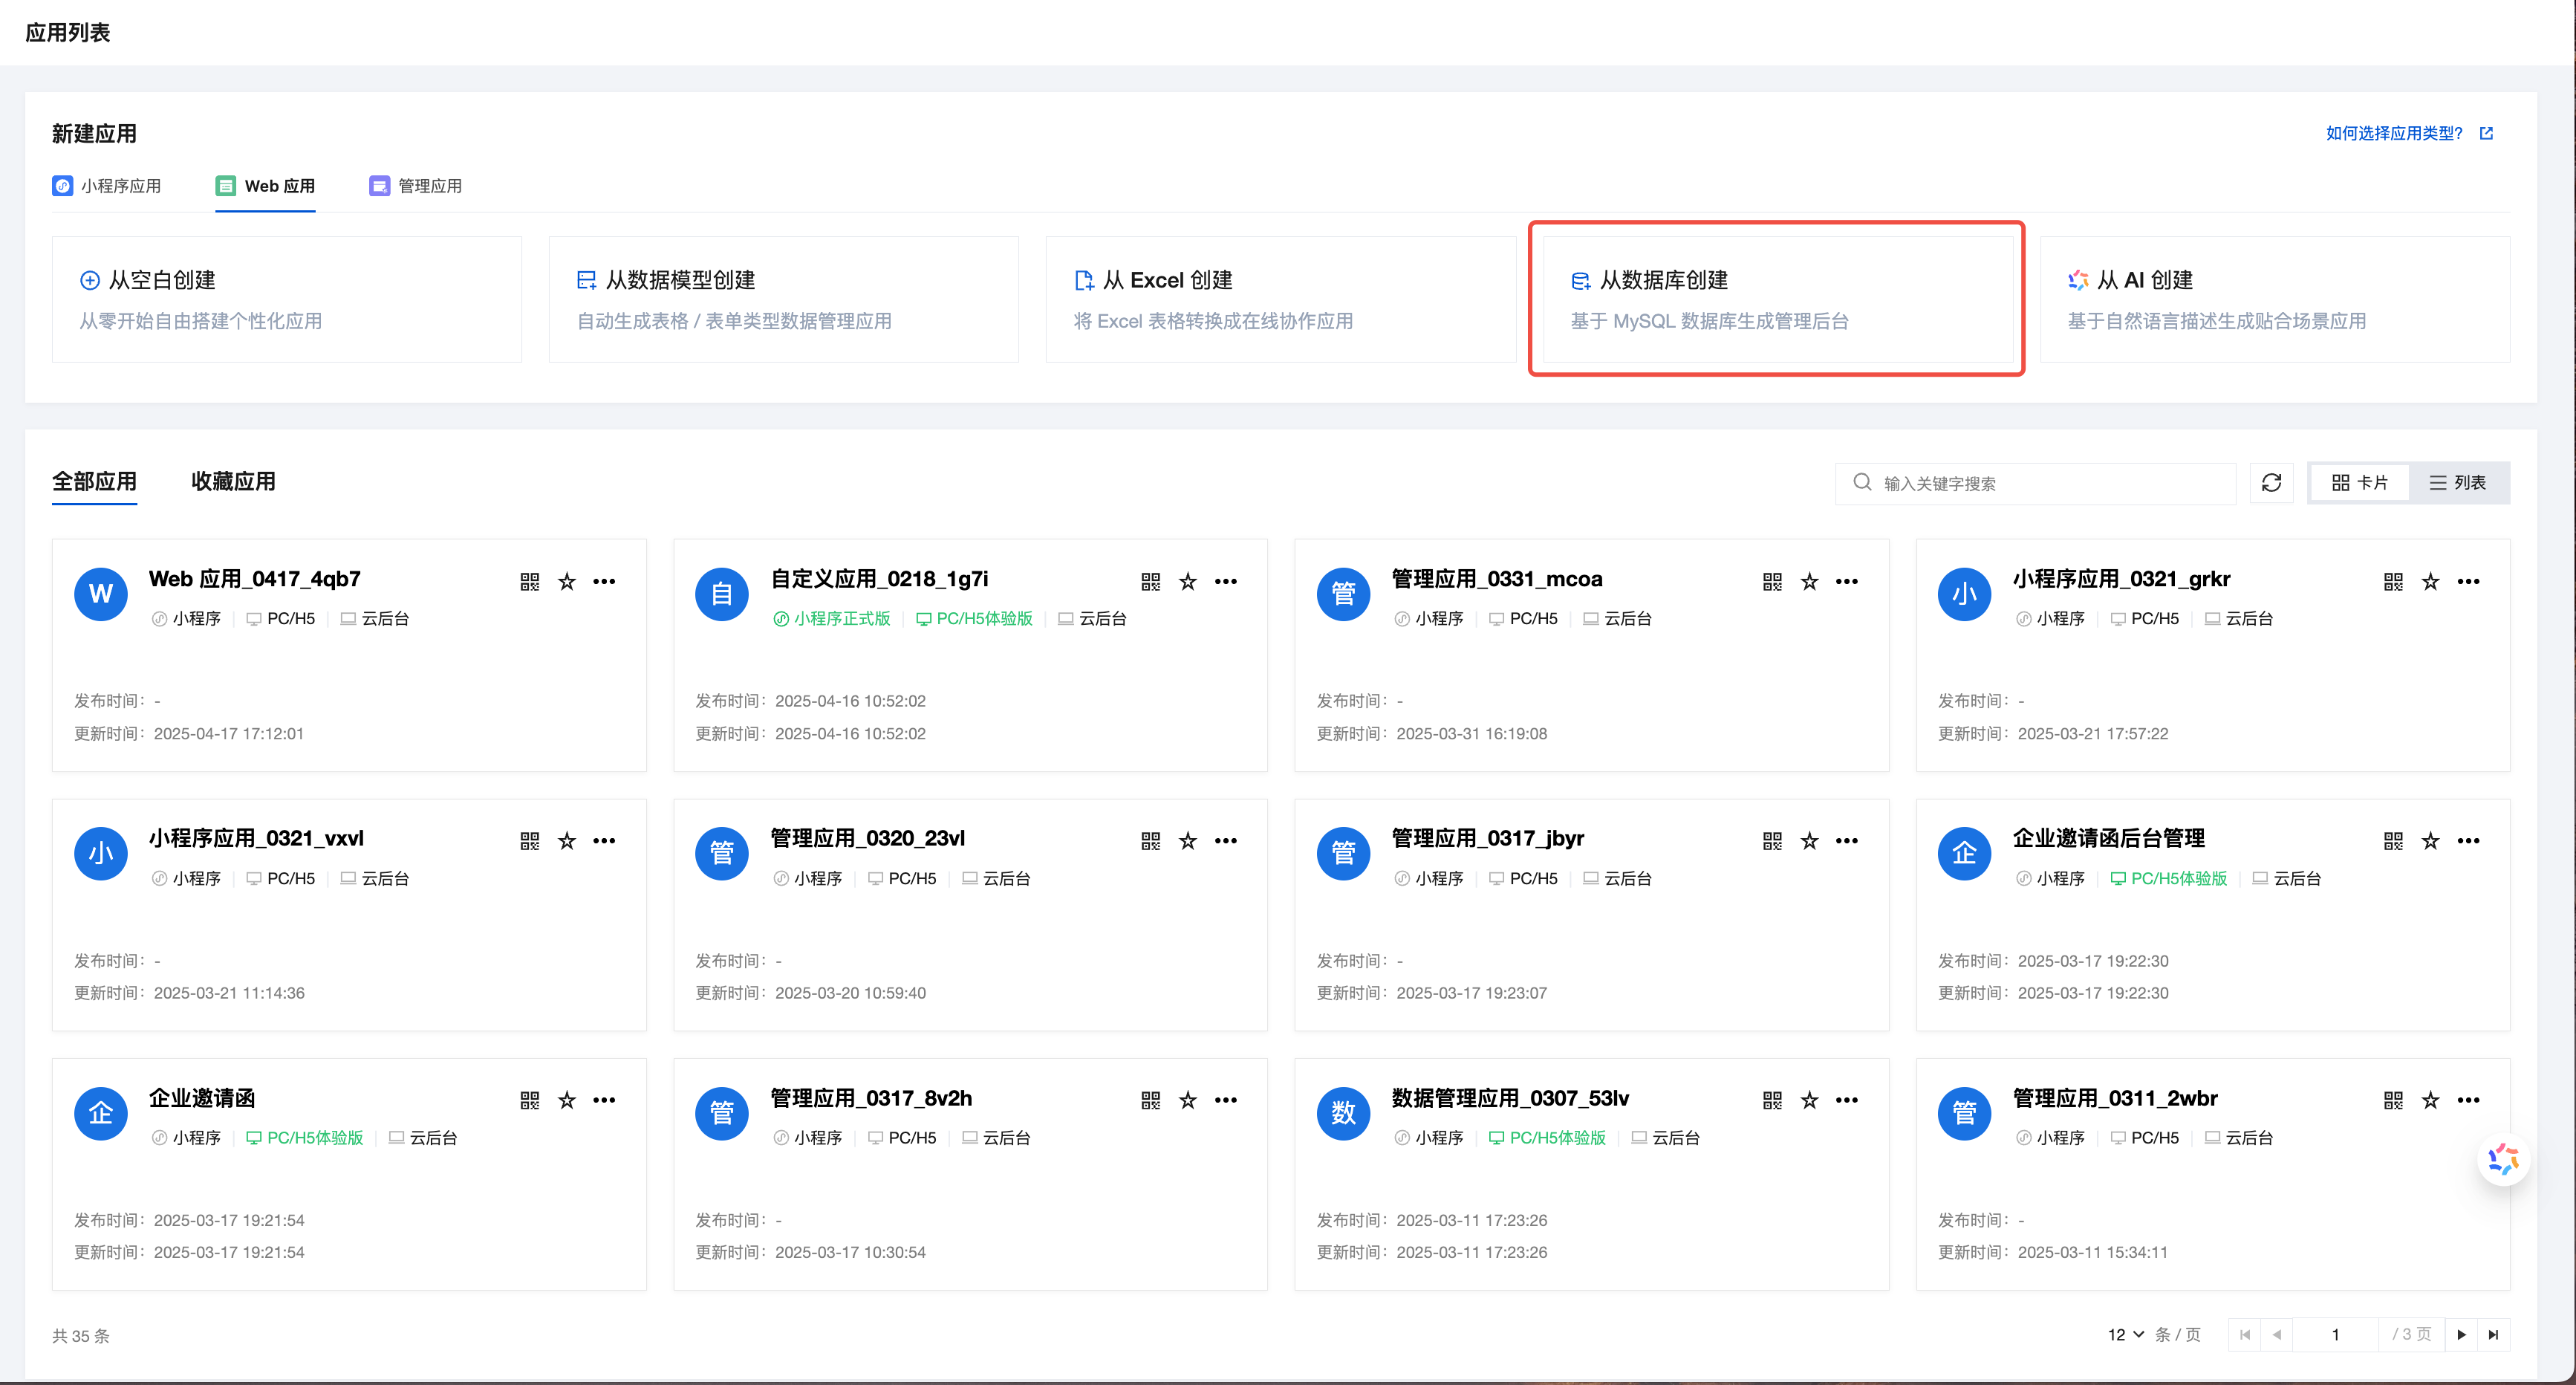Open 小程序正式版 link of 自定义应用_0218_1g7i
The width and height of the screenshot is (2576, 1385).
click(x=831, y=619)
